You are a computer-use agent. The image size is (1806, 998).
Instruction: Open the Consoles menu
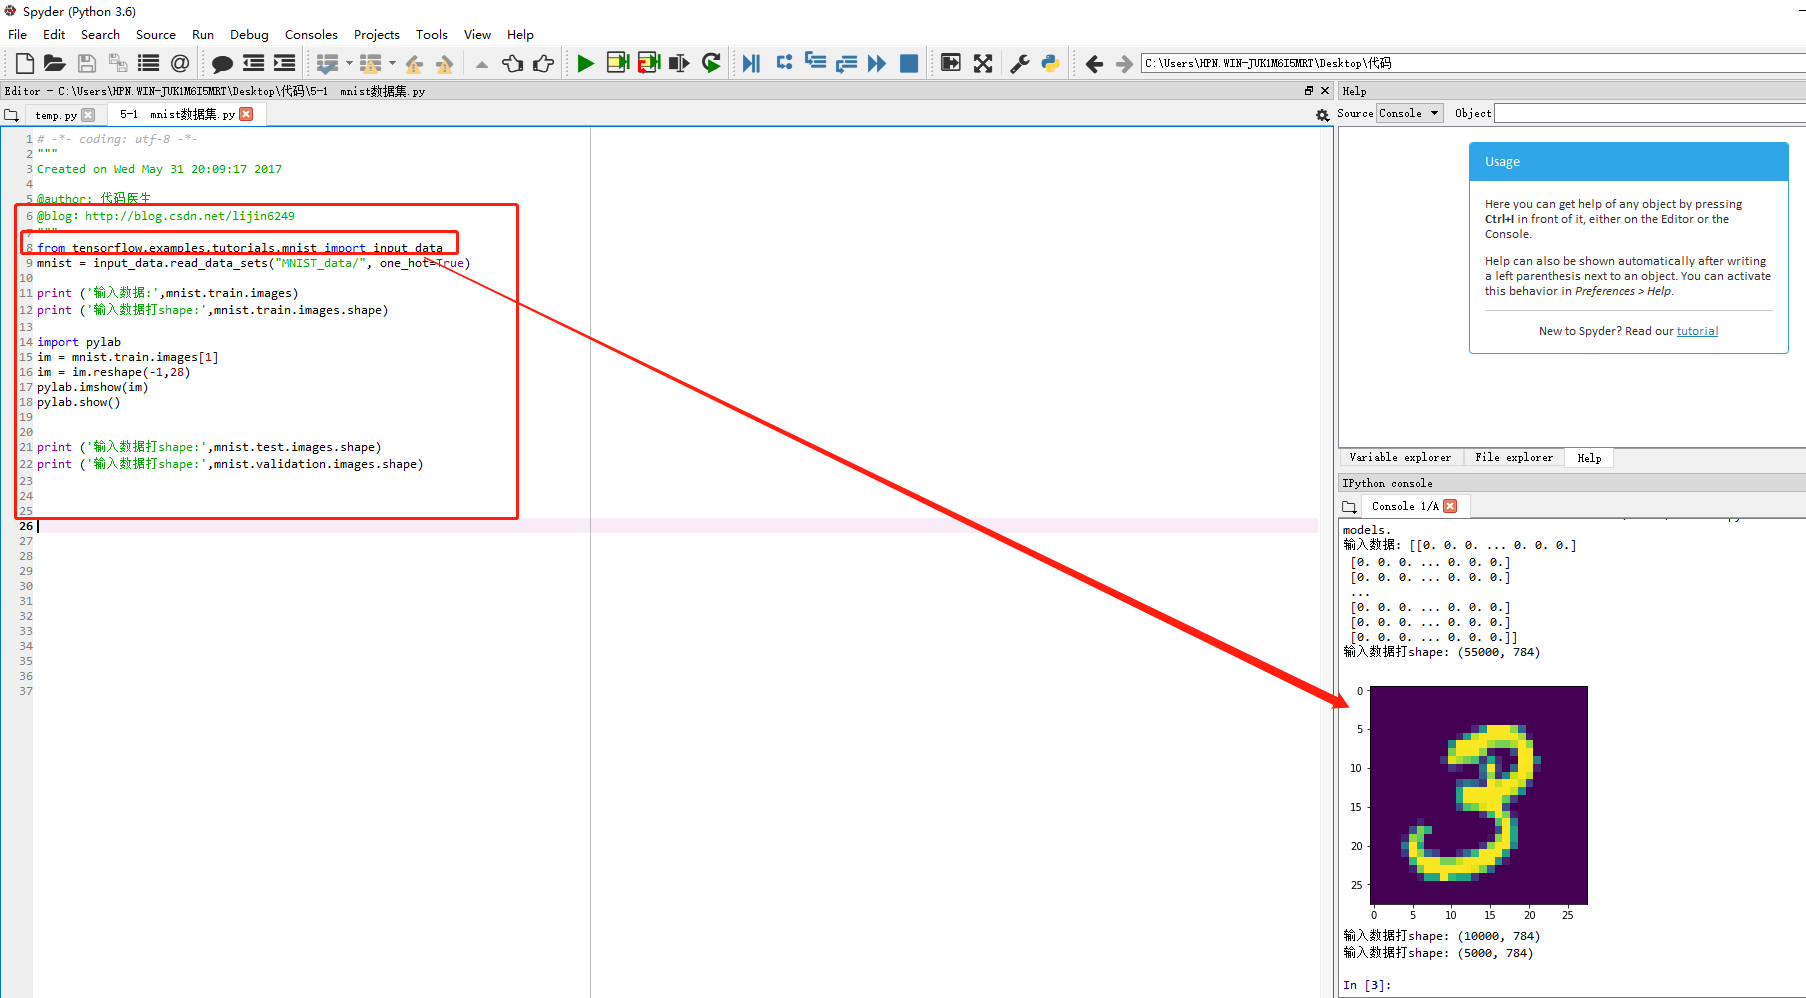click(311, 34)
